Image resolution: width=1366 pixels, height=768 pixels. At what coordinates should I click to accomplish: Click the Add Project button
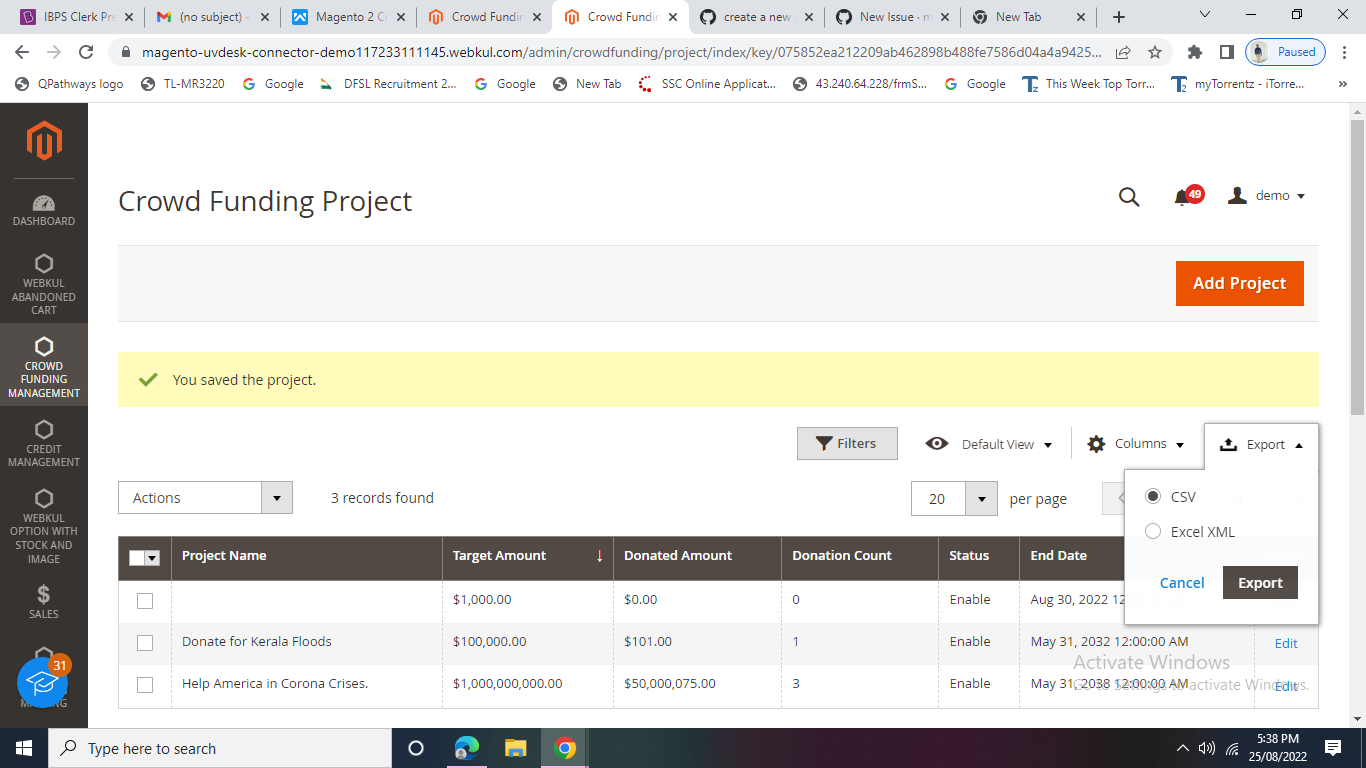tap(1239, 283)
